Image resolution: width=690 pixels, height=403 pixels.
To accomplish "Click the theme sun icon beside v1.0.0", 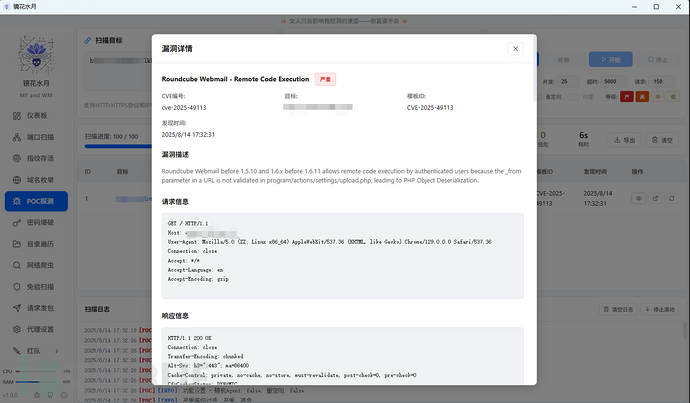I will (x=37, y=395).
